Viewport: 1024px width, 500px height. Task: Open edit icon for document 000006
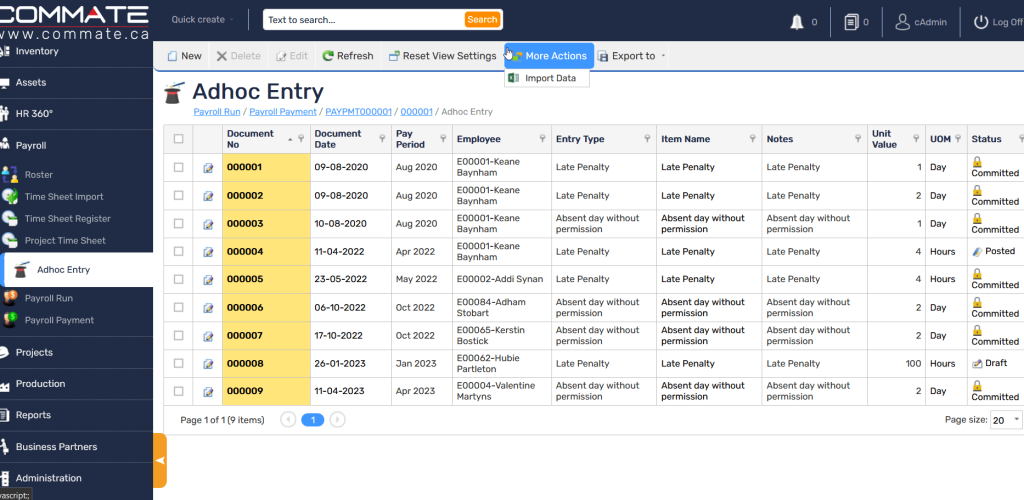208,308
